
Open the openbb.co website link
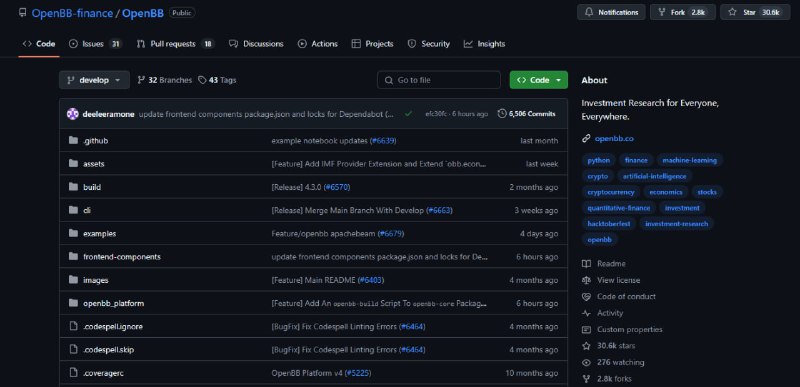coord(614,138)
